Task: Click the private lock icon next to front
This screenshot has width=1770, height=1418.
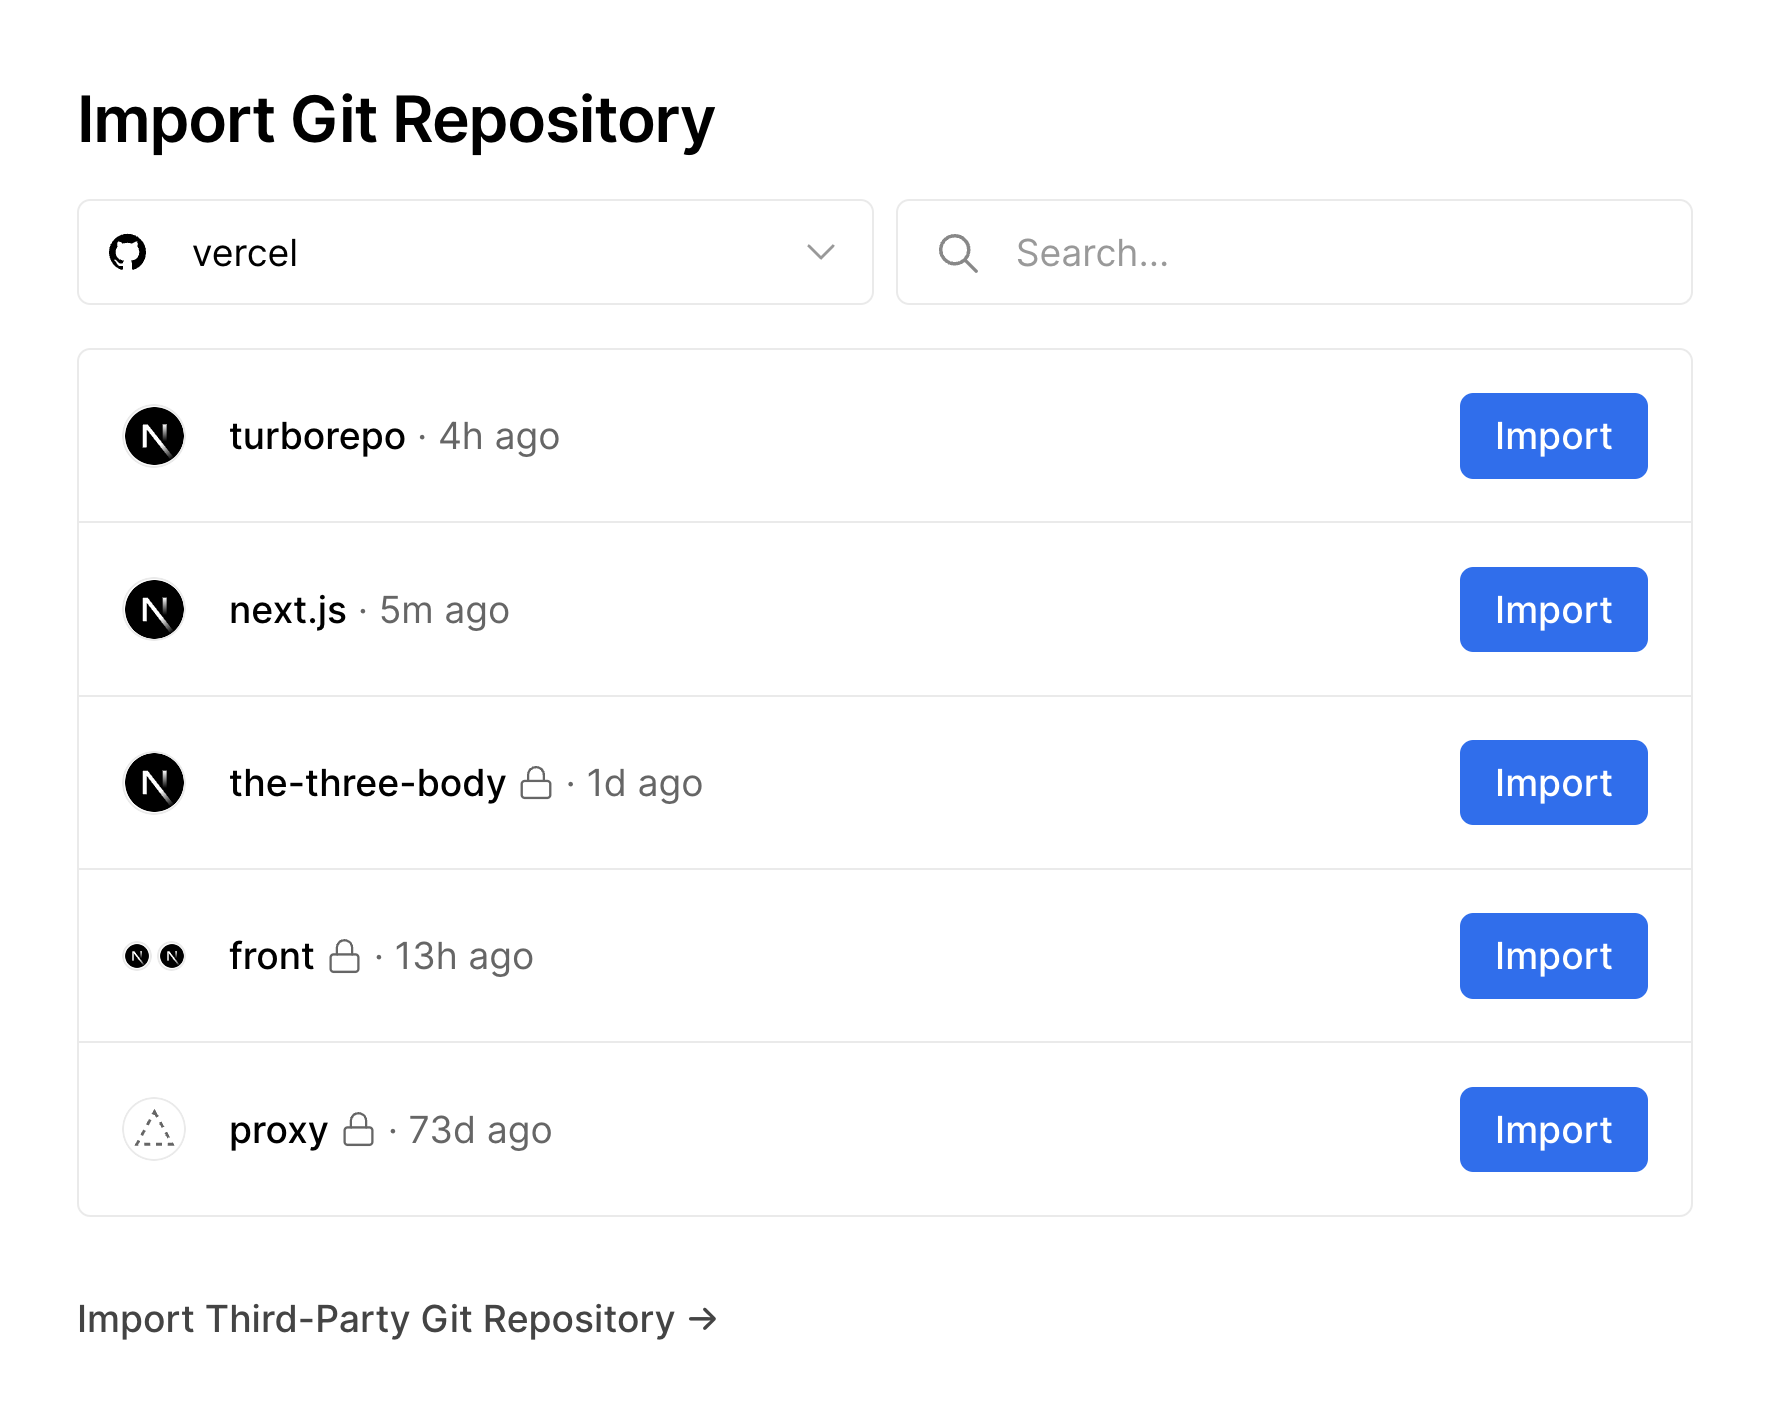Action: click(344, 957)
